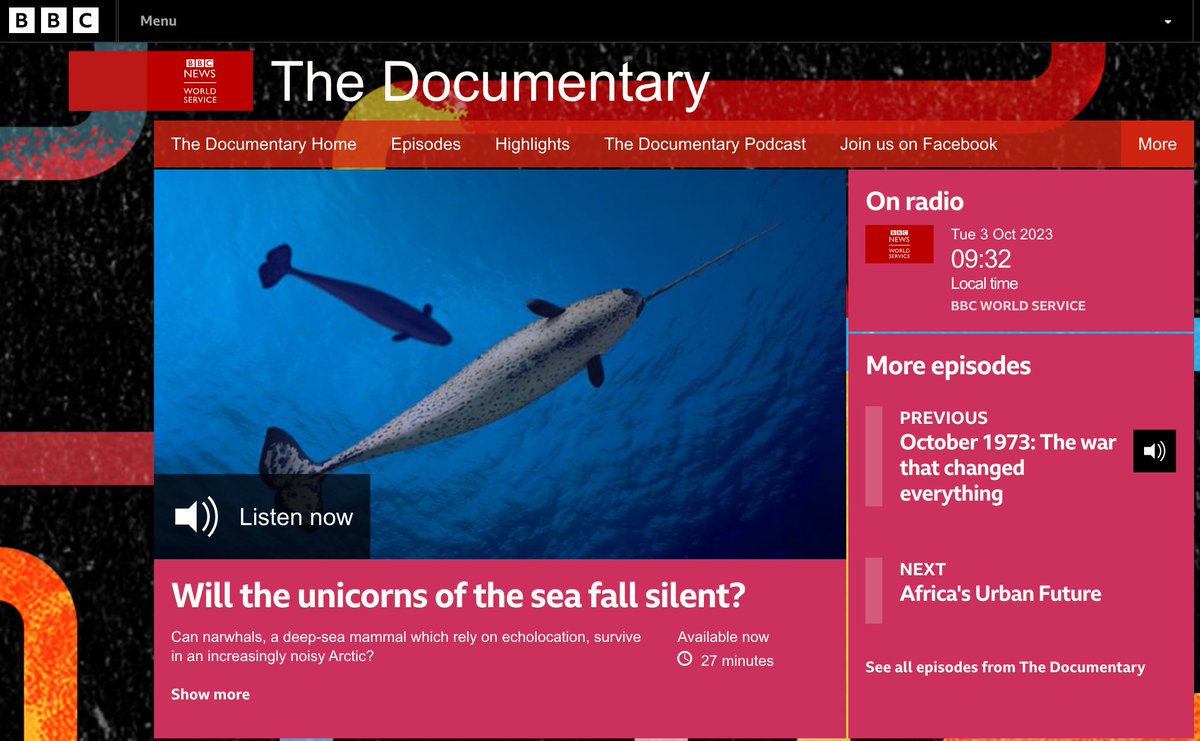Click the narwhal episode image
Screen dimensions: 1200x741
500,364
